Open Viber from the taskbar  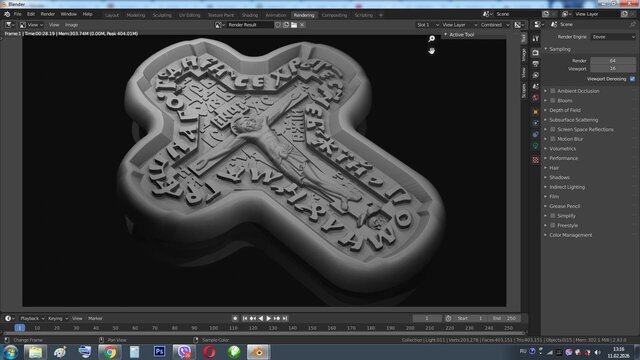(184, 352)
